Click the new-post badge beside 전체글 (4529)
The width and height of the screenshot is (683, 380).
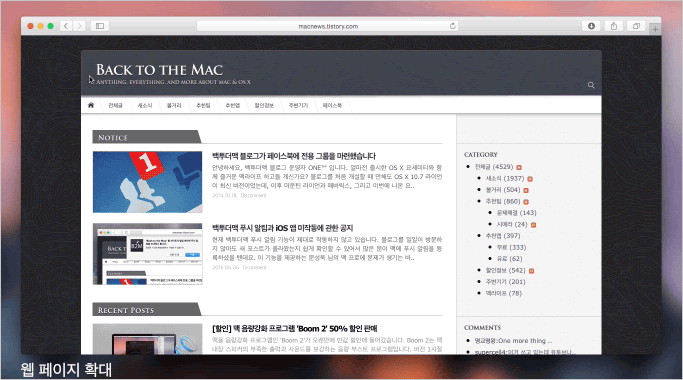point(519,167)
